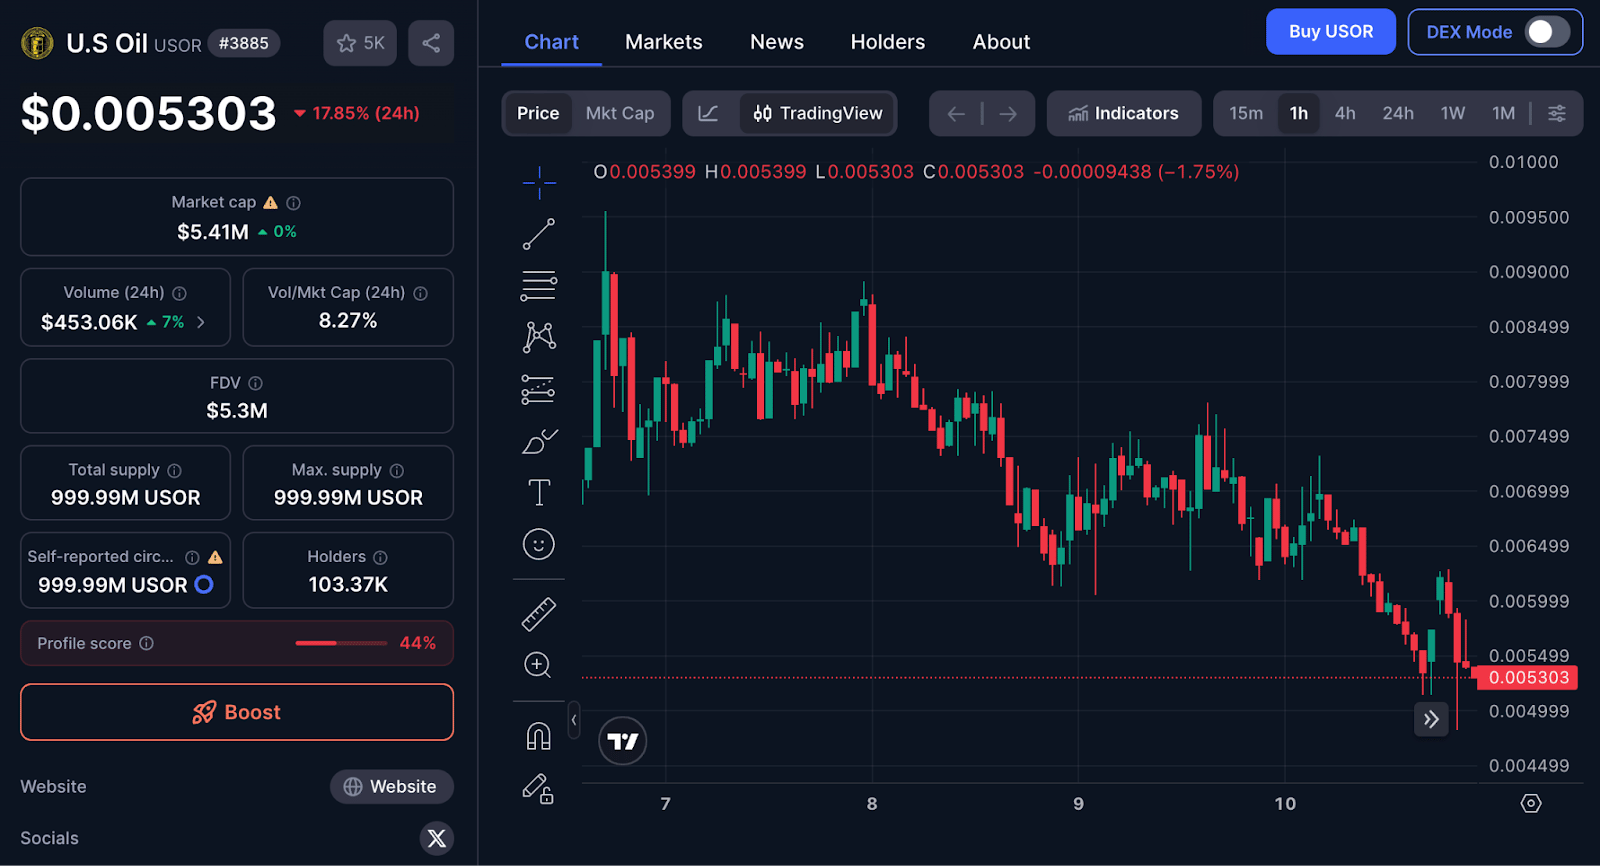
Task: Click market cap warning triangle icon
Action: click(271, 202)
